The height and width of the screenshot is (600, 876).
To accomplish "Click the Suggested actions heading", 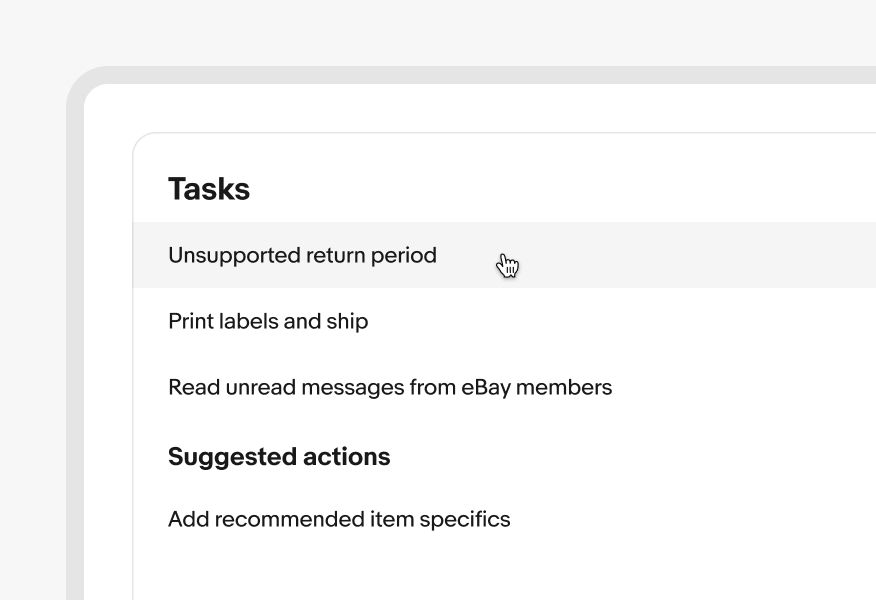I will click(279, 457).
